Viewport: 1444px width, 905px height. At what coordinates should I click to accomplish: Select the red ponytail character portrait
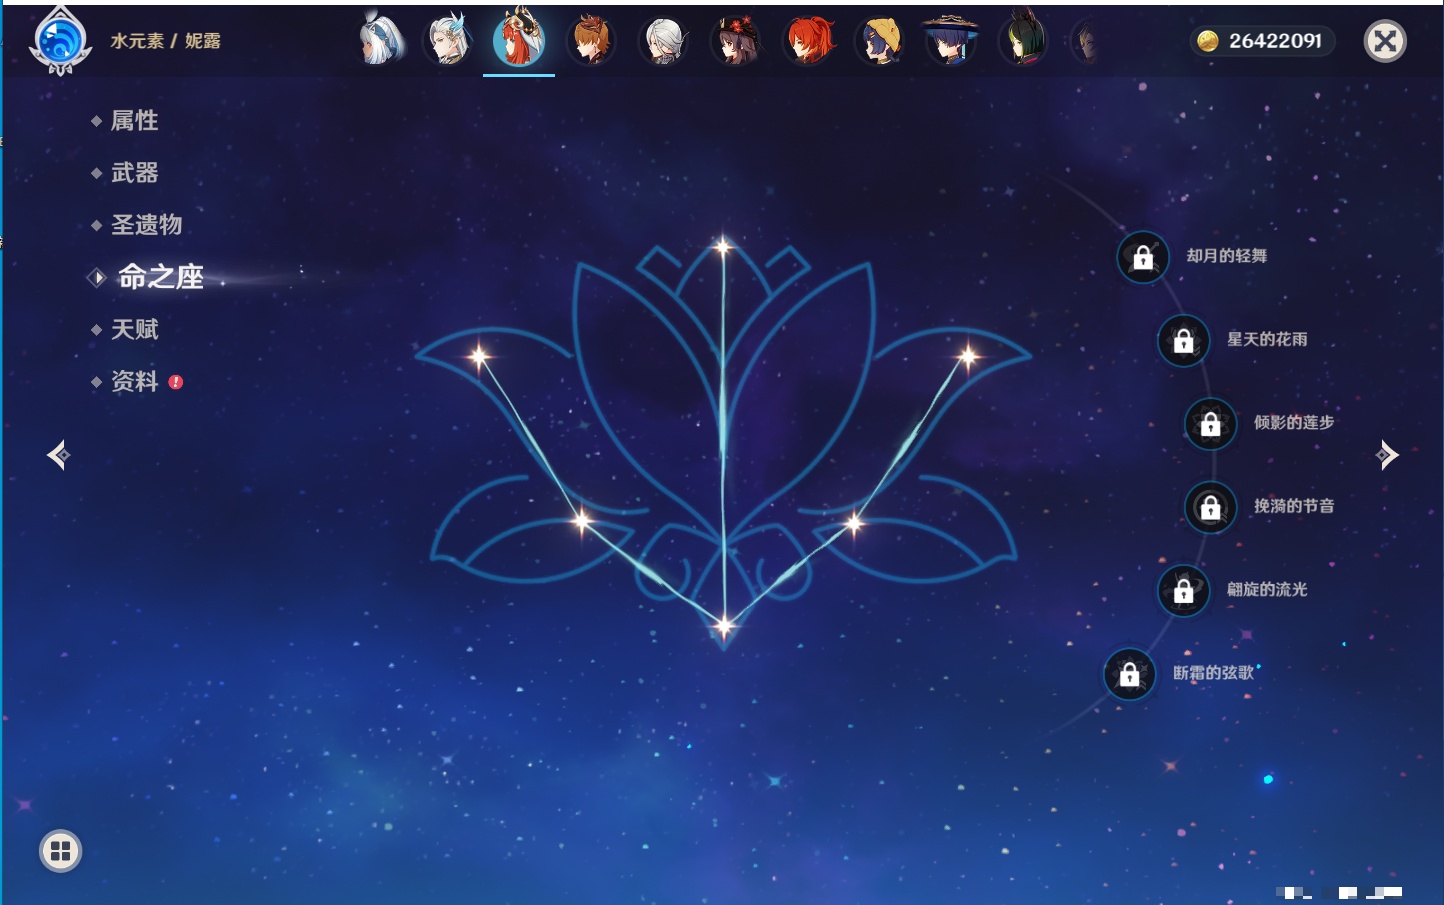(x=807, y=41)
